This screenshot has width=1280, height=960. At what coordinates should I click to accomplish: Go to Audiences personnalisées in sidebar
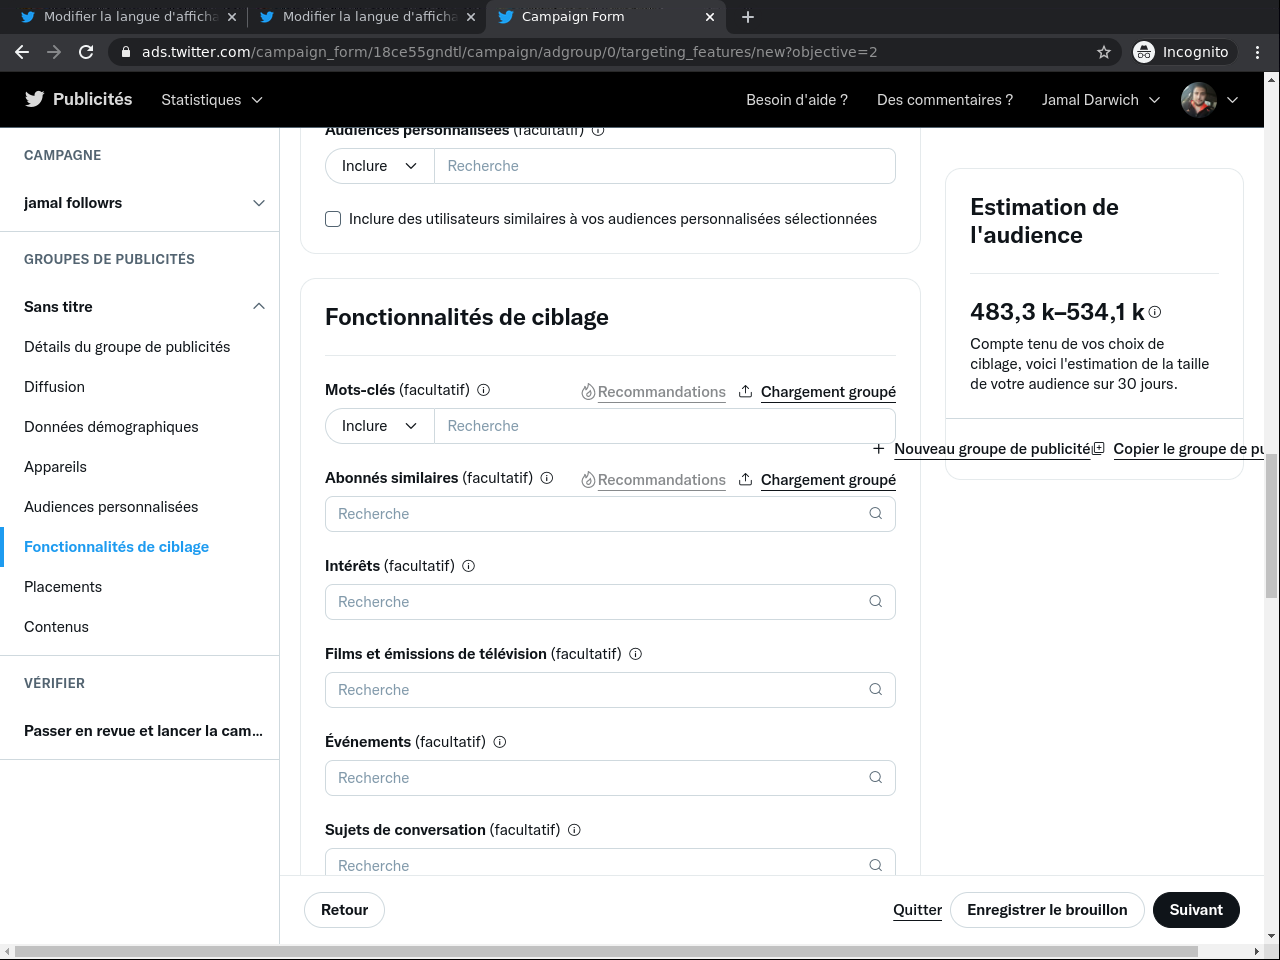pyautogui.click(x=111, y=507)
